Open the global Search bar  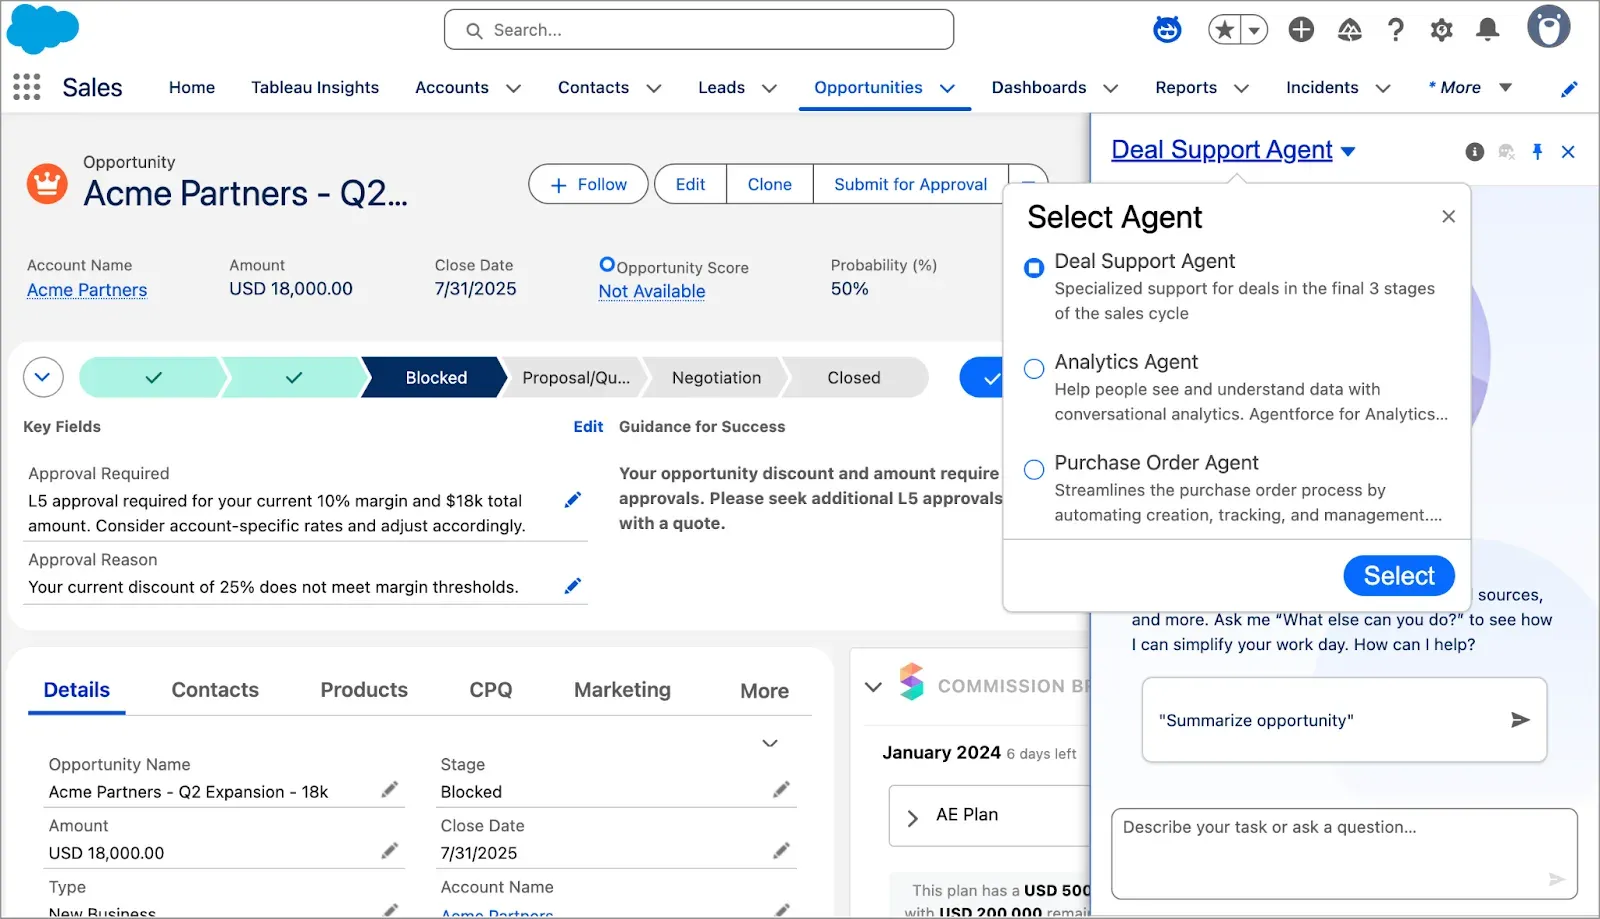click(698, 30)
